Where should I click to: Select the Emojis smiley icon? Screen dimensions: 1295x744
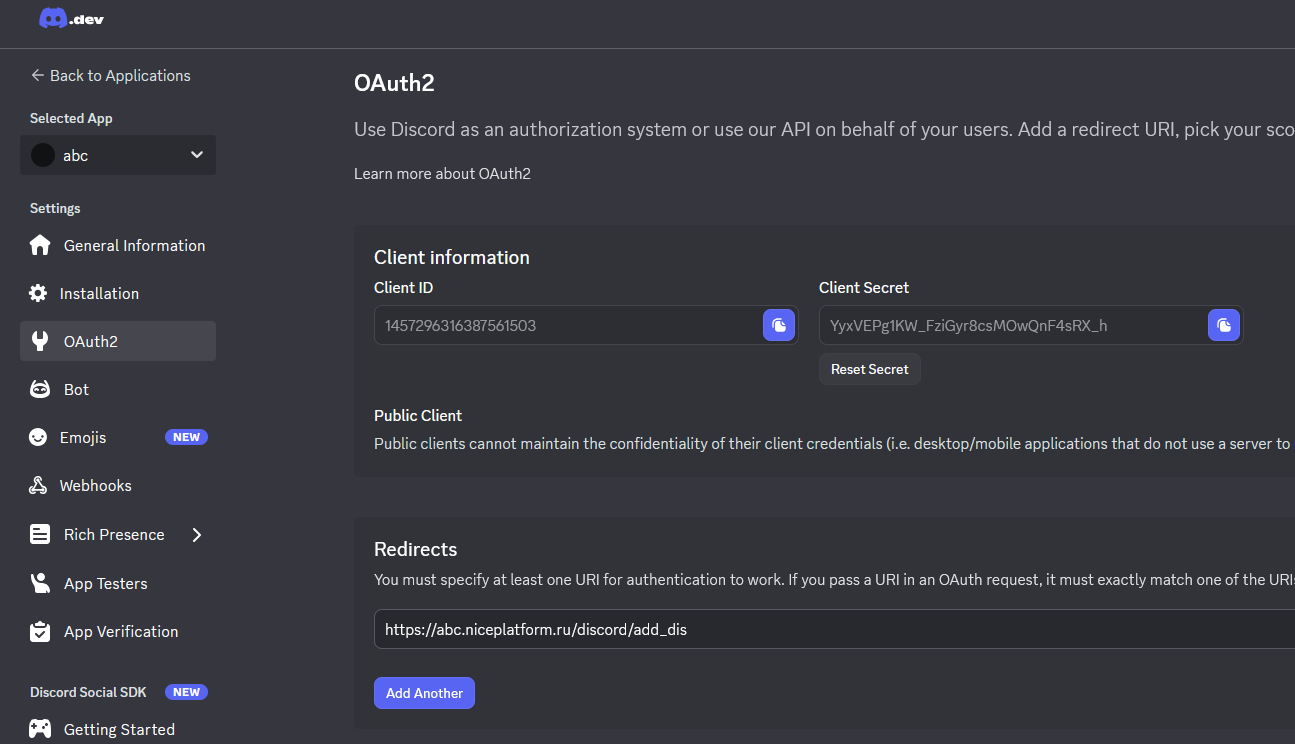click(x=40, y=437)
